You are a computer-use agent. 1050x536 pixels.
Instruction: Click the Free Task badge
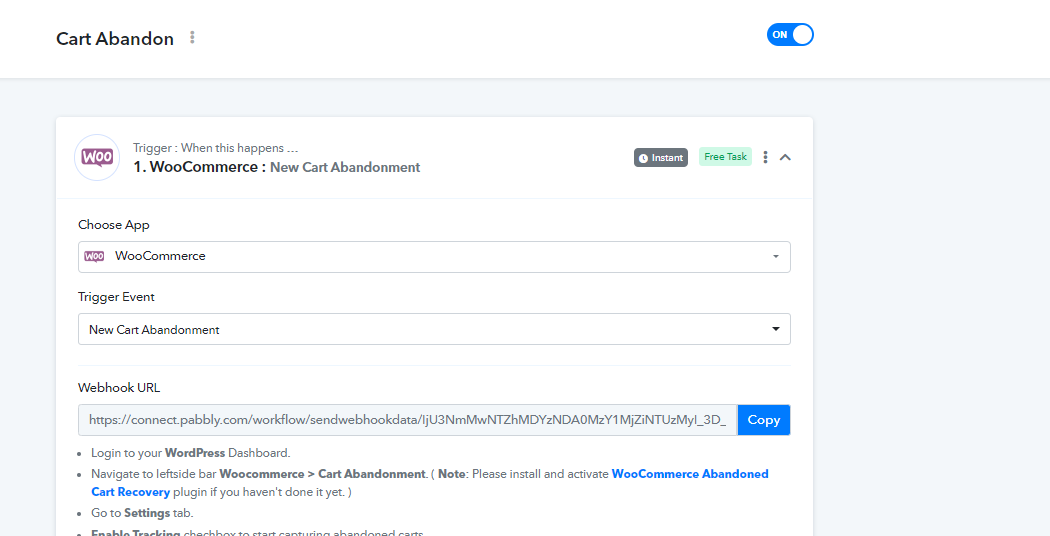725,157
